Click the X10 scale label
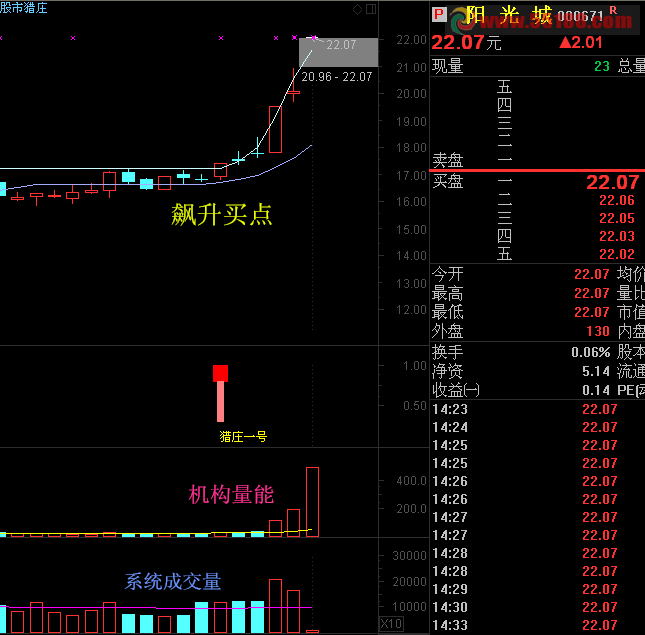 pos(392,624)
